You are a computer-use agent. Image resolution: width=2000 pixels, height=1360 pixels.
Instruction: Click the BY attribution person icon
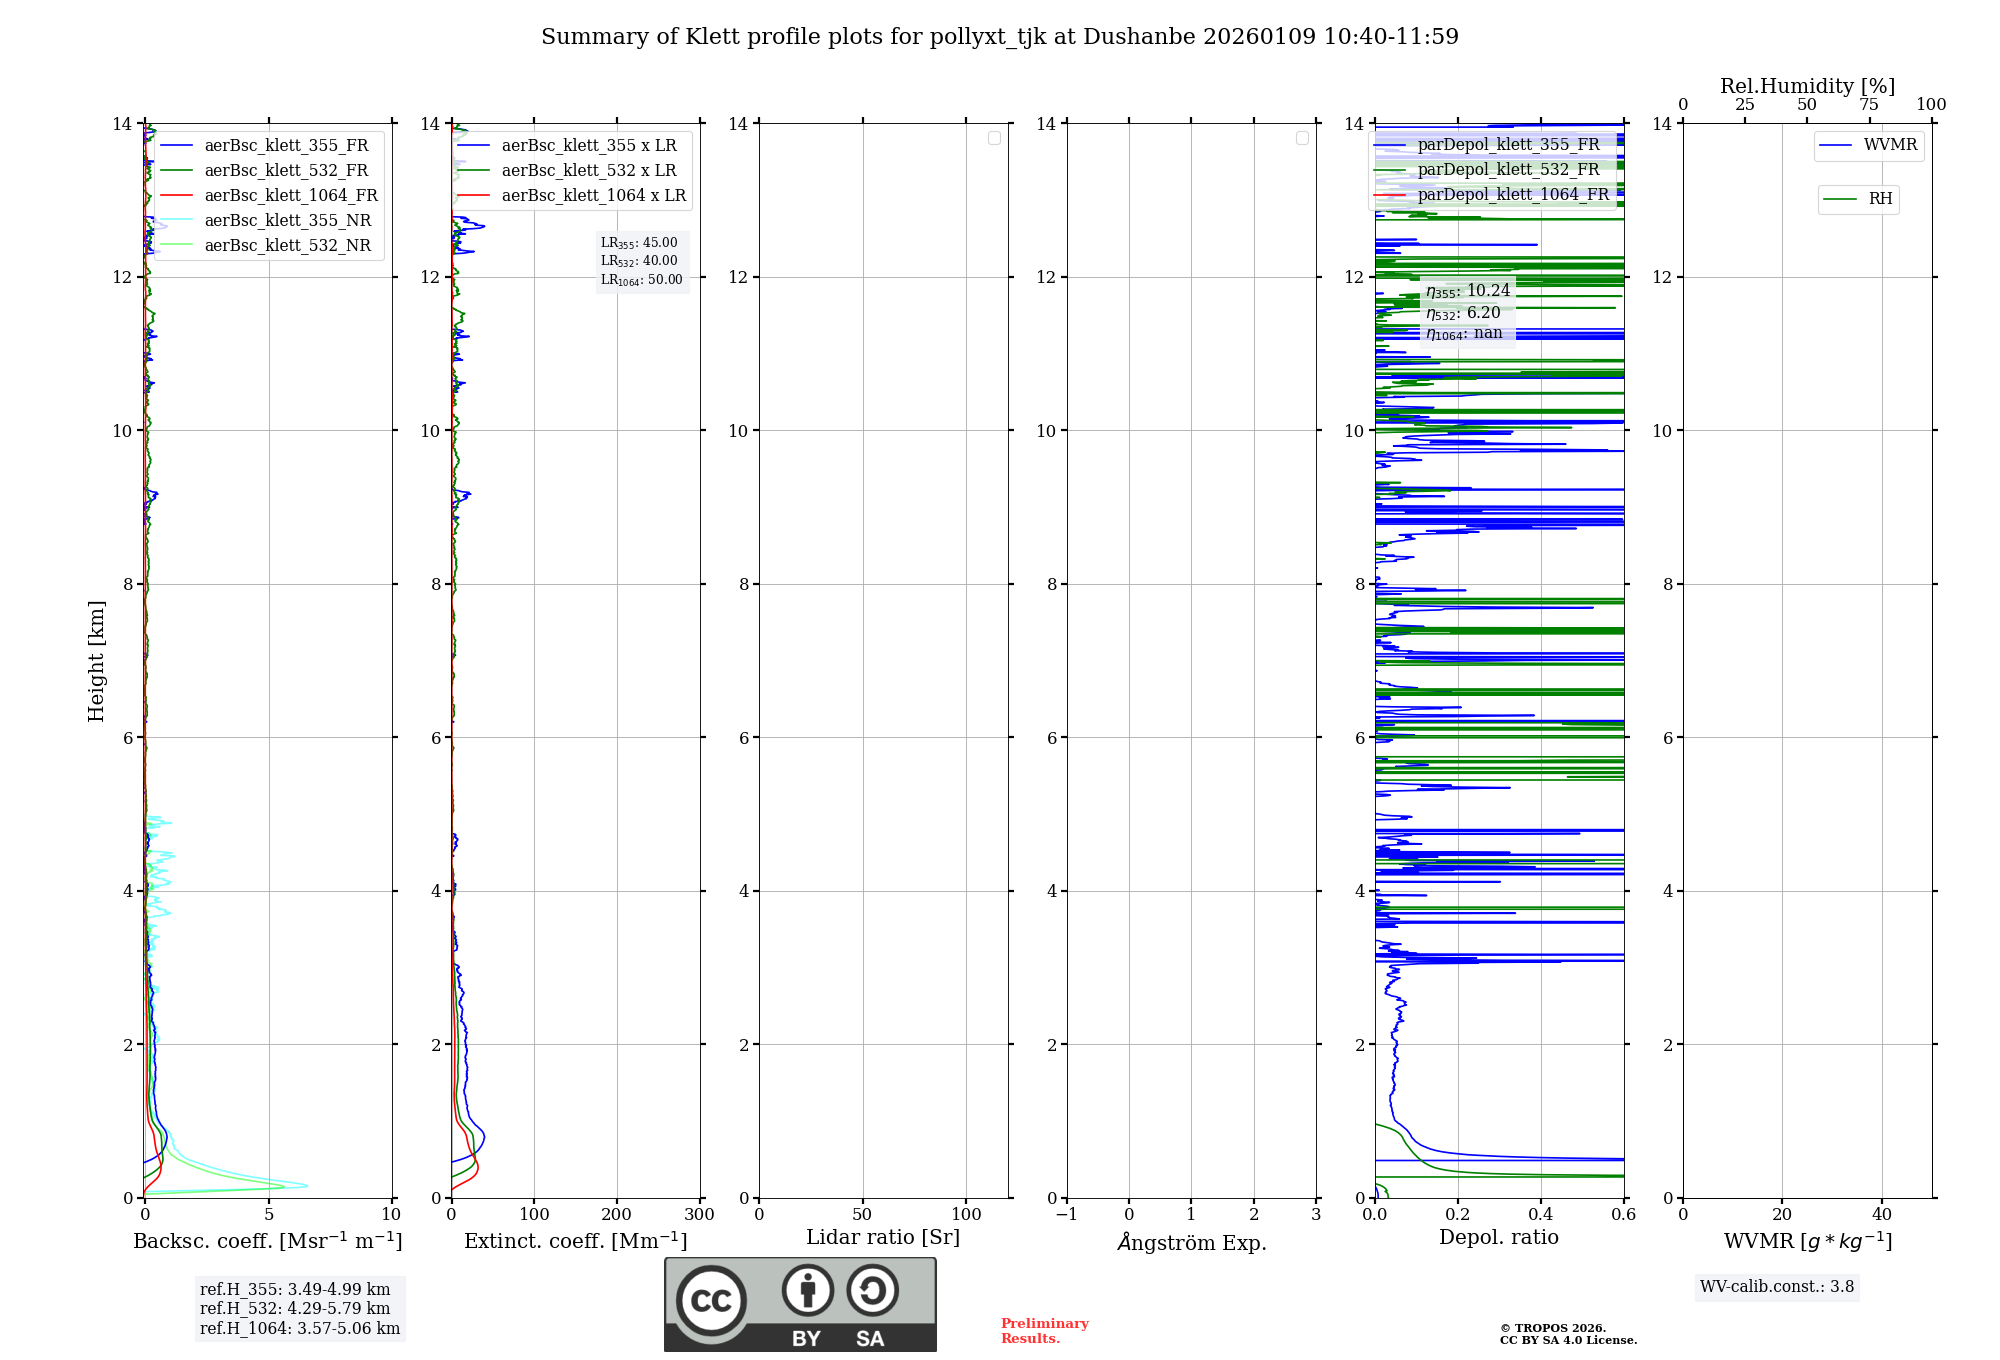(807, 1290)
